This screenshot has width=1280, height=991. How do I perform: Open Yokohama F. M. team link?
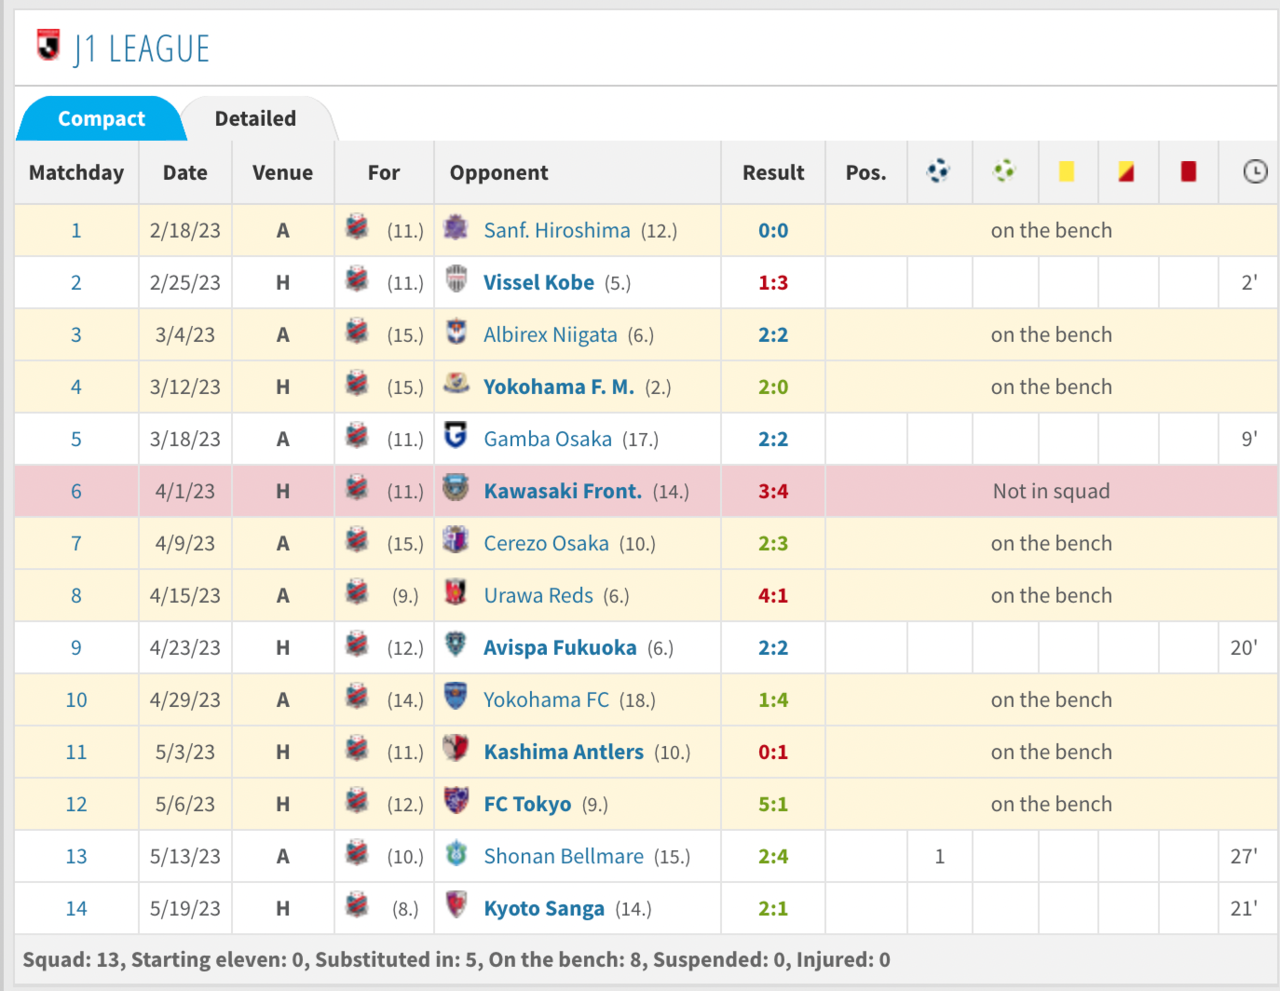click(559, 386)
